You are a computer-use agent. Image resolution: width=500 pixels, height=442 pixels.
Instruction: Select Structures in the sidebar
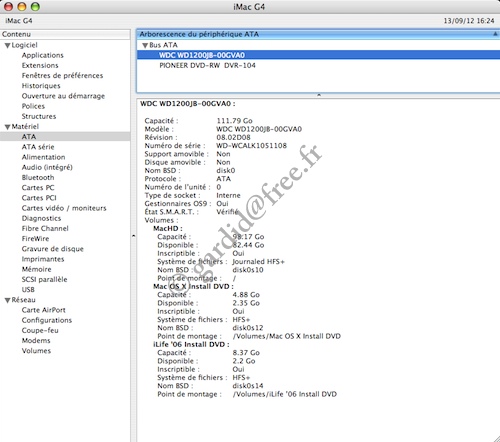[39, 116]
